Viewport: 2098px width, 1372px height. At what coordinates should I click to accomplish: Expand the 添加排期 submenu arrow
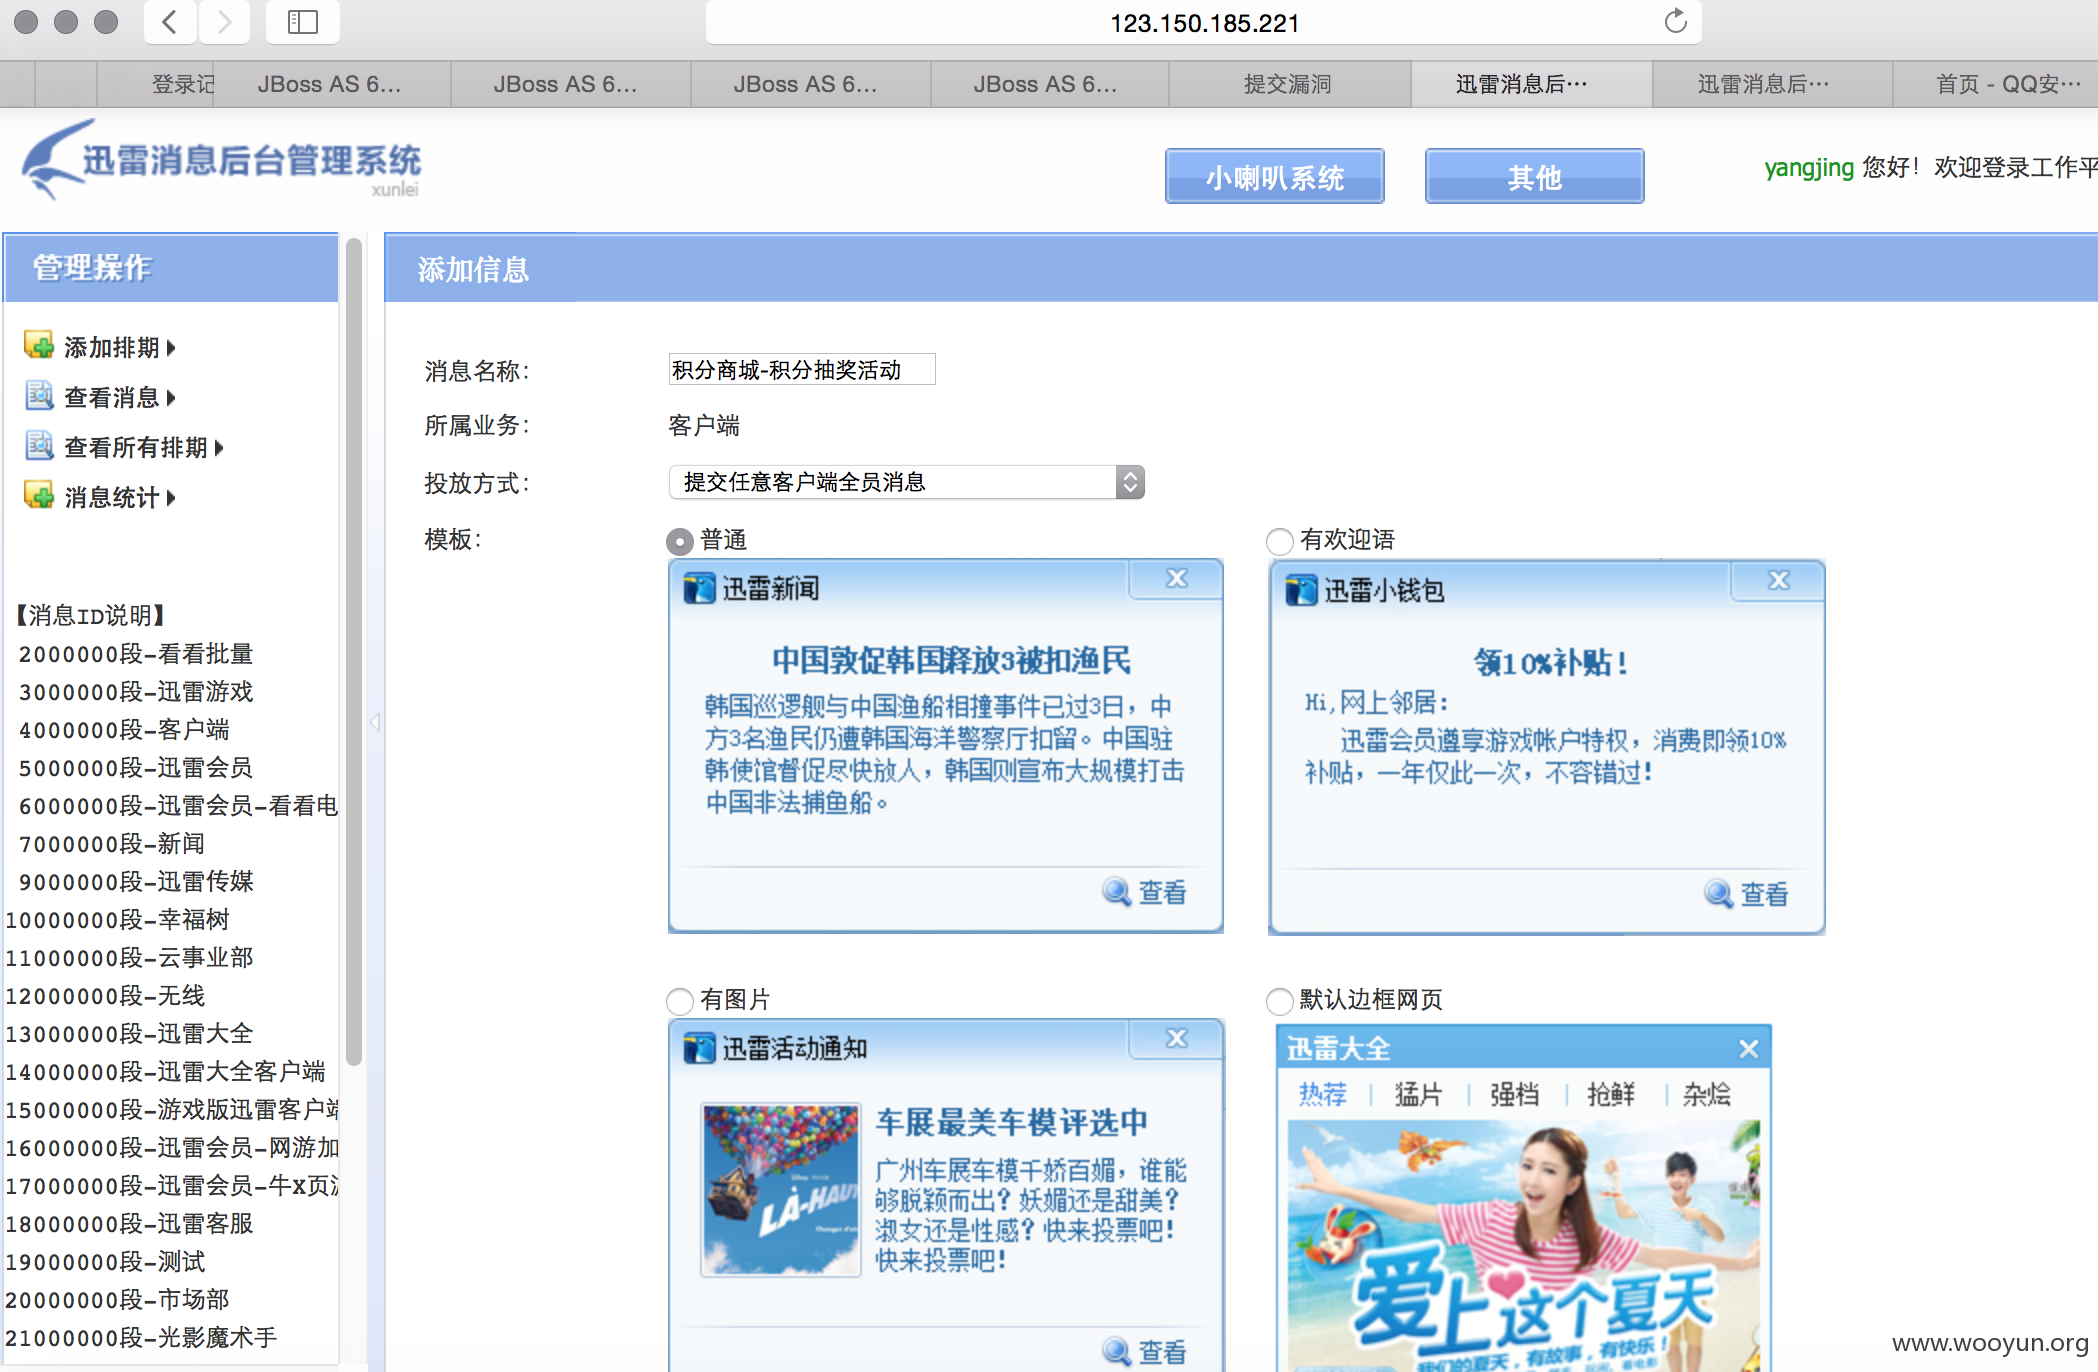point(171,348)
